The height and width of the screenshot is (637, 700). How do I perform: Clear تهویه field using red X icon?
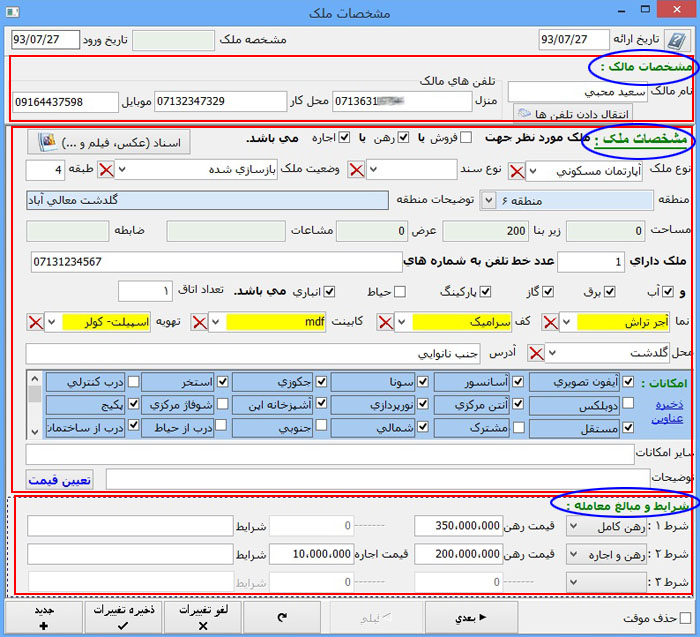coord(36,322)
